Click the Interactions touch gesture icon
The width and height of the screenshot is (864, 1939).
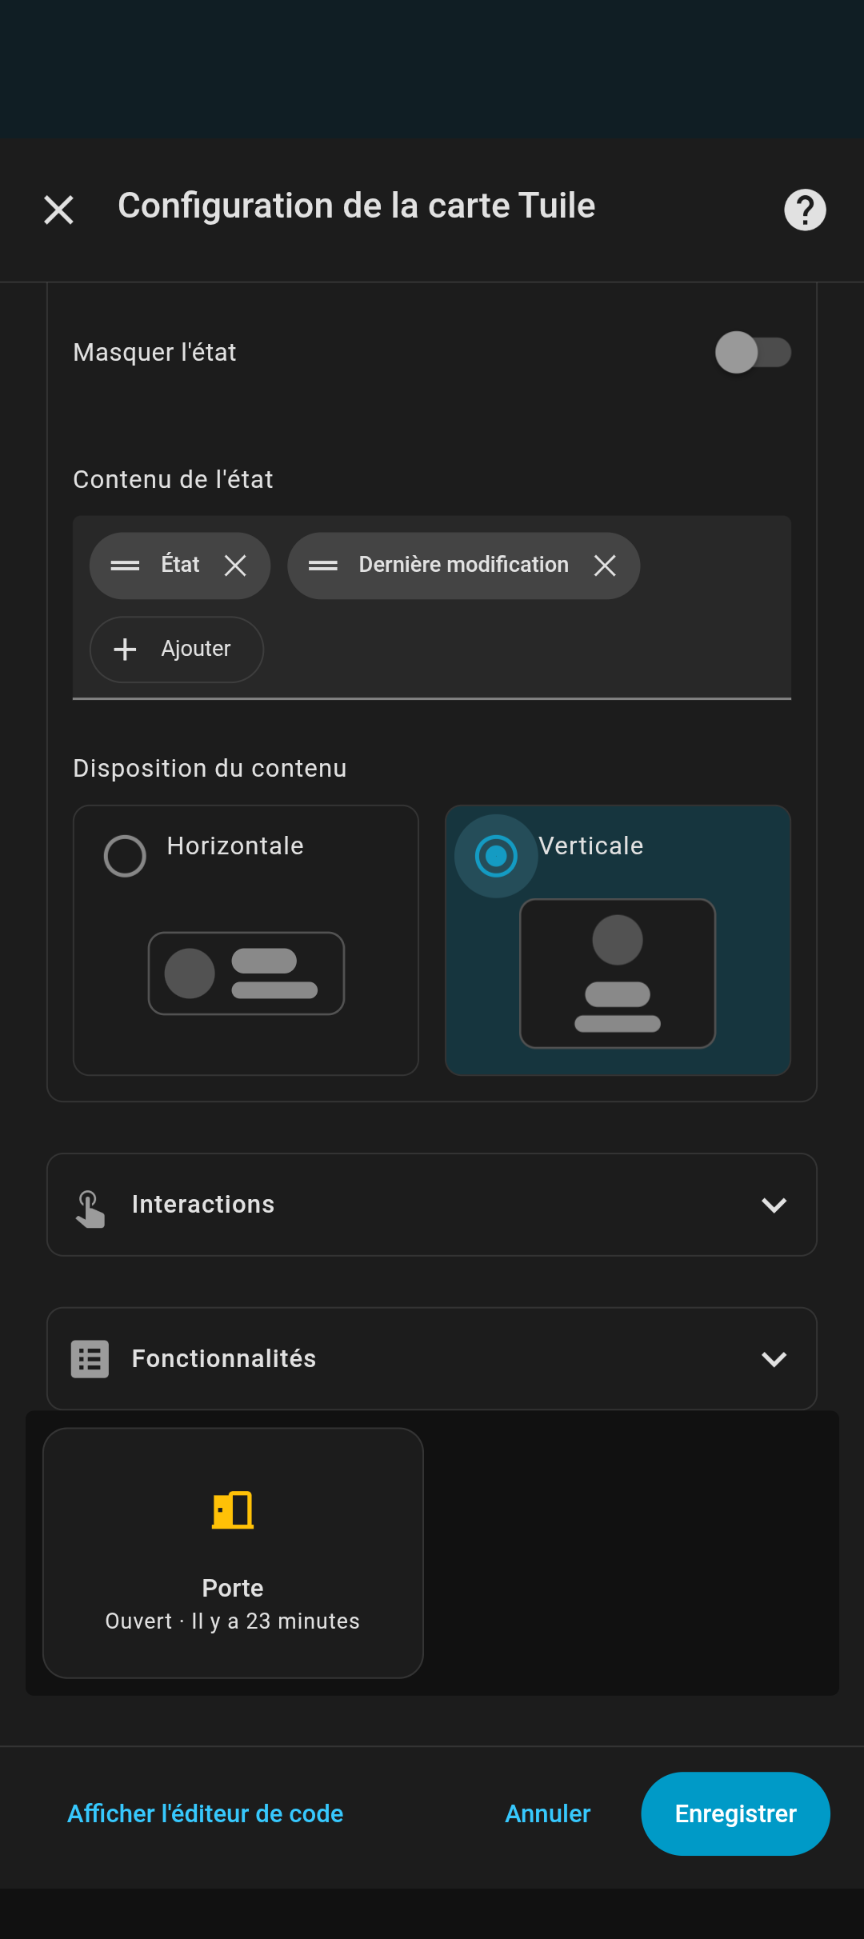click(x=90, y=1208)
